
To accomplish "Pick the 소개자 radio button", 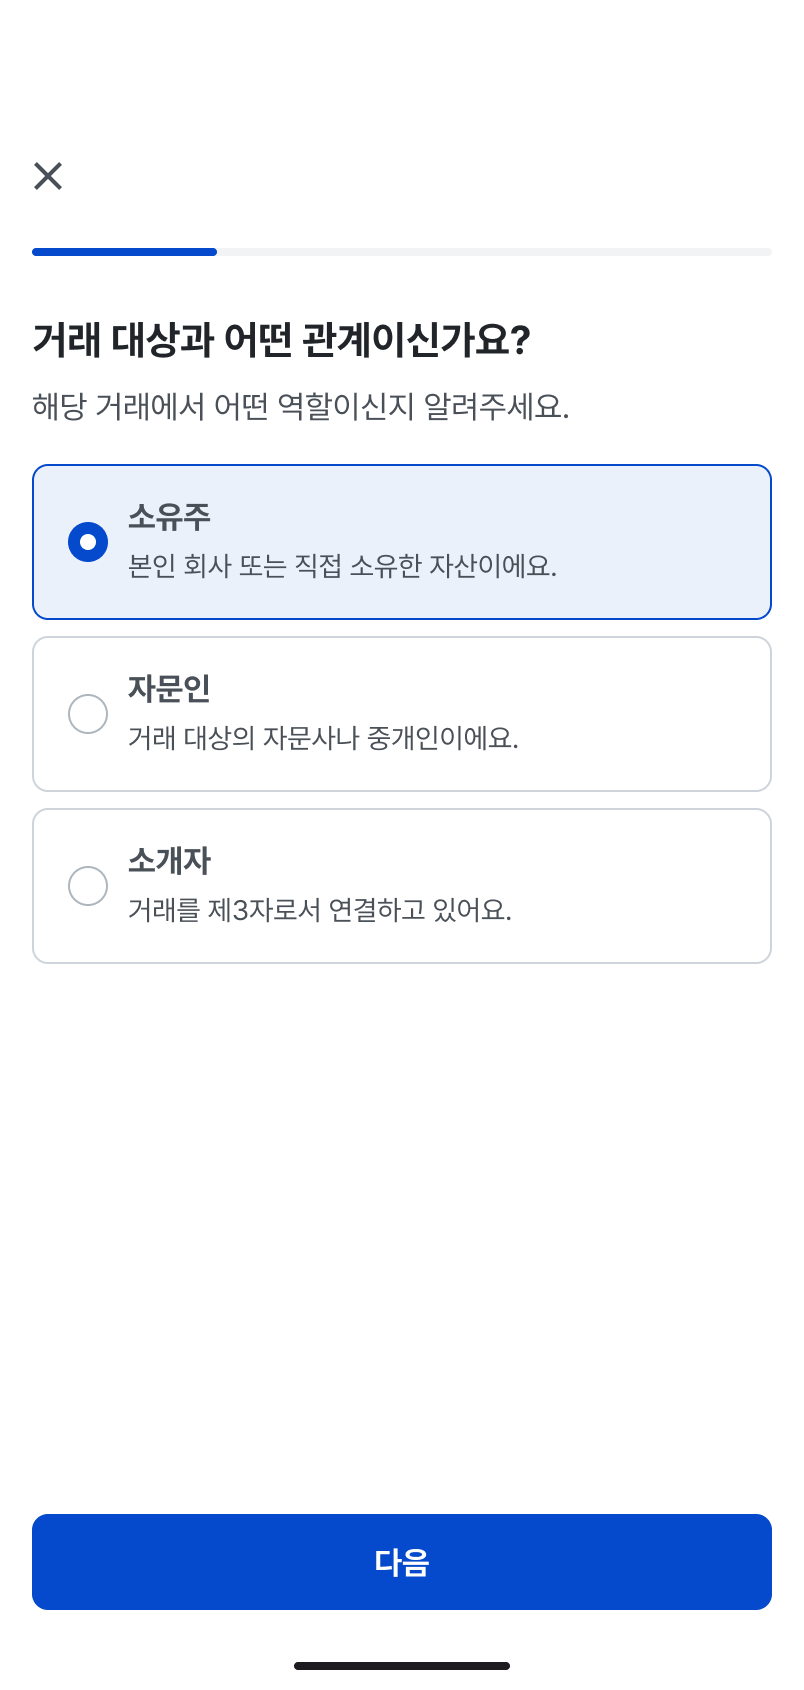I will (88, 886).
